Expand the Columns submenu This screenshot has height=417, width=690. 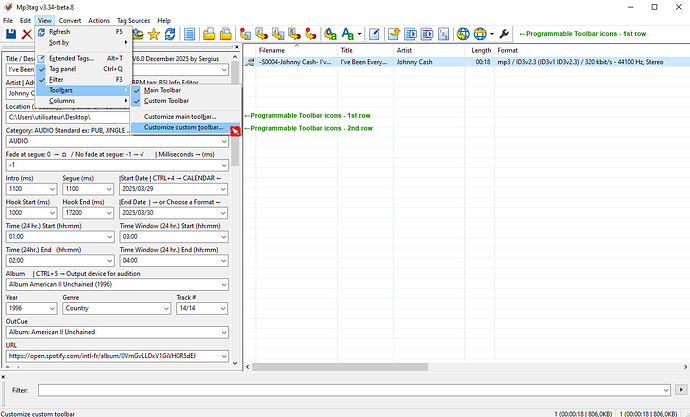point(83,101)
